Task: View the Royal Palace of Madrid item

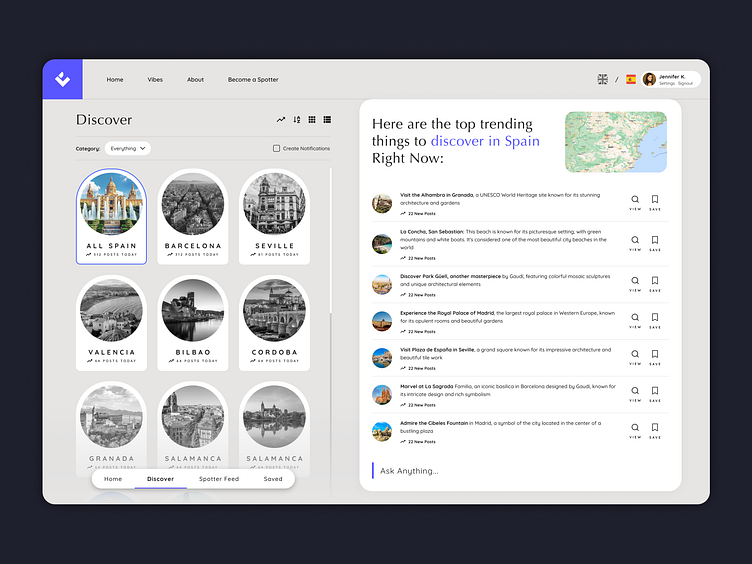Action: 635,320
